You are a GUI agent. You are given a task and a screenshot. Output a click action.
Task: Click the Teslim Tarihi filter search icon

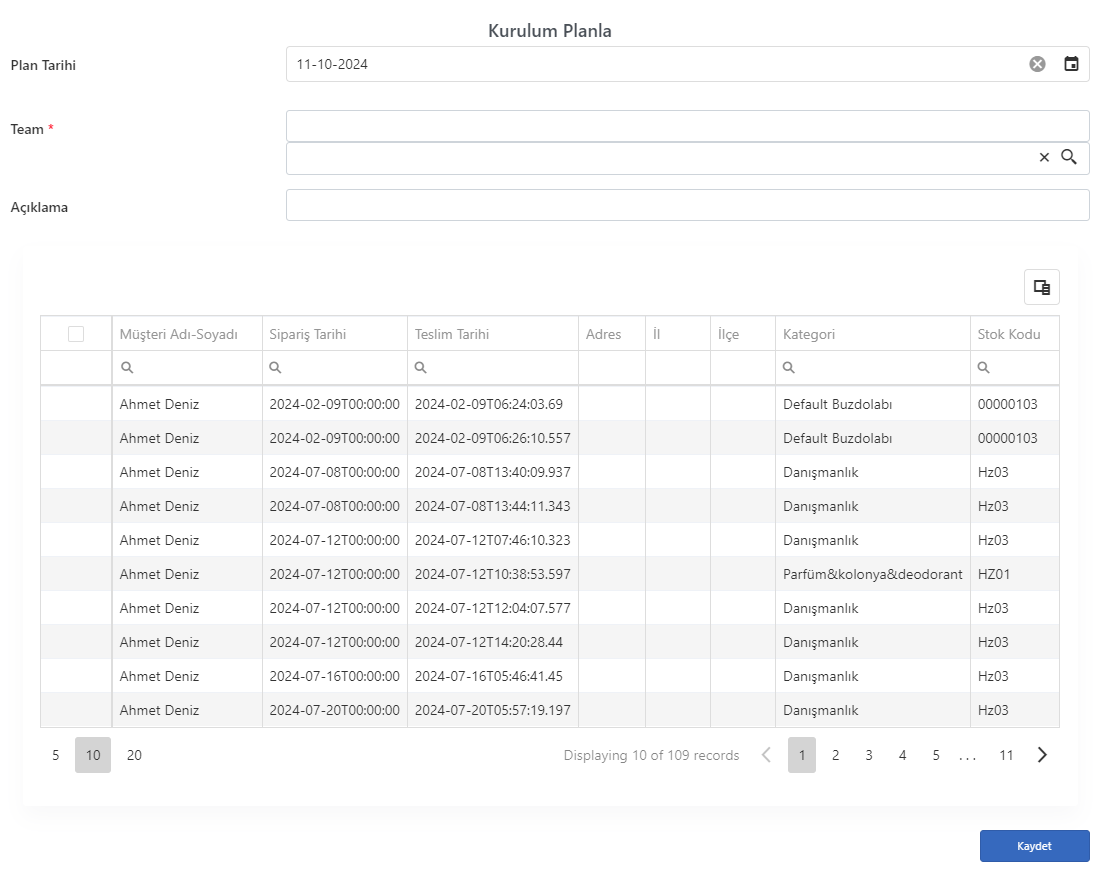421,367
